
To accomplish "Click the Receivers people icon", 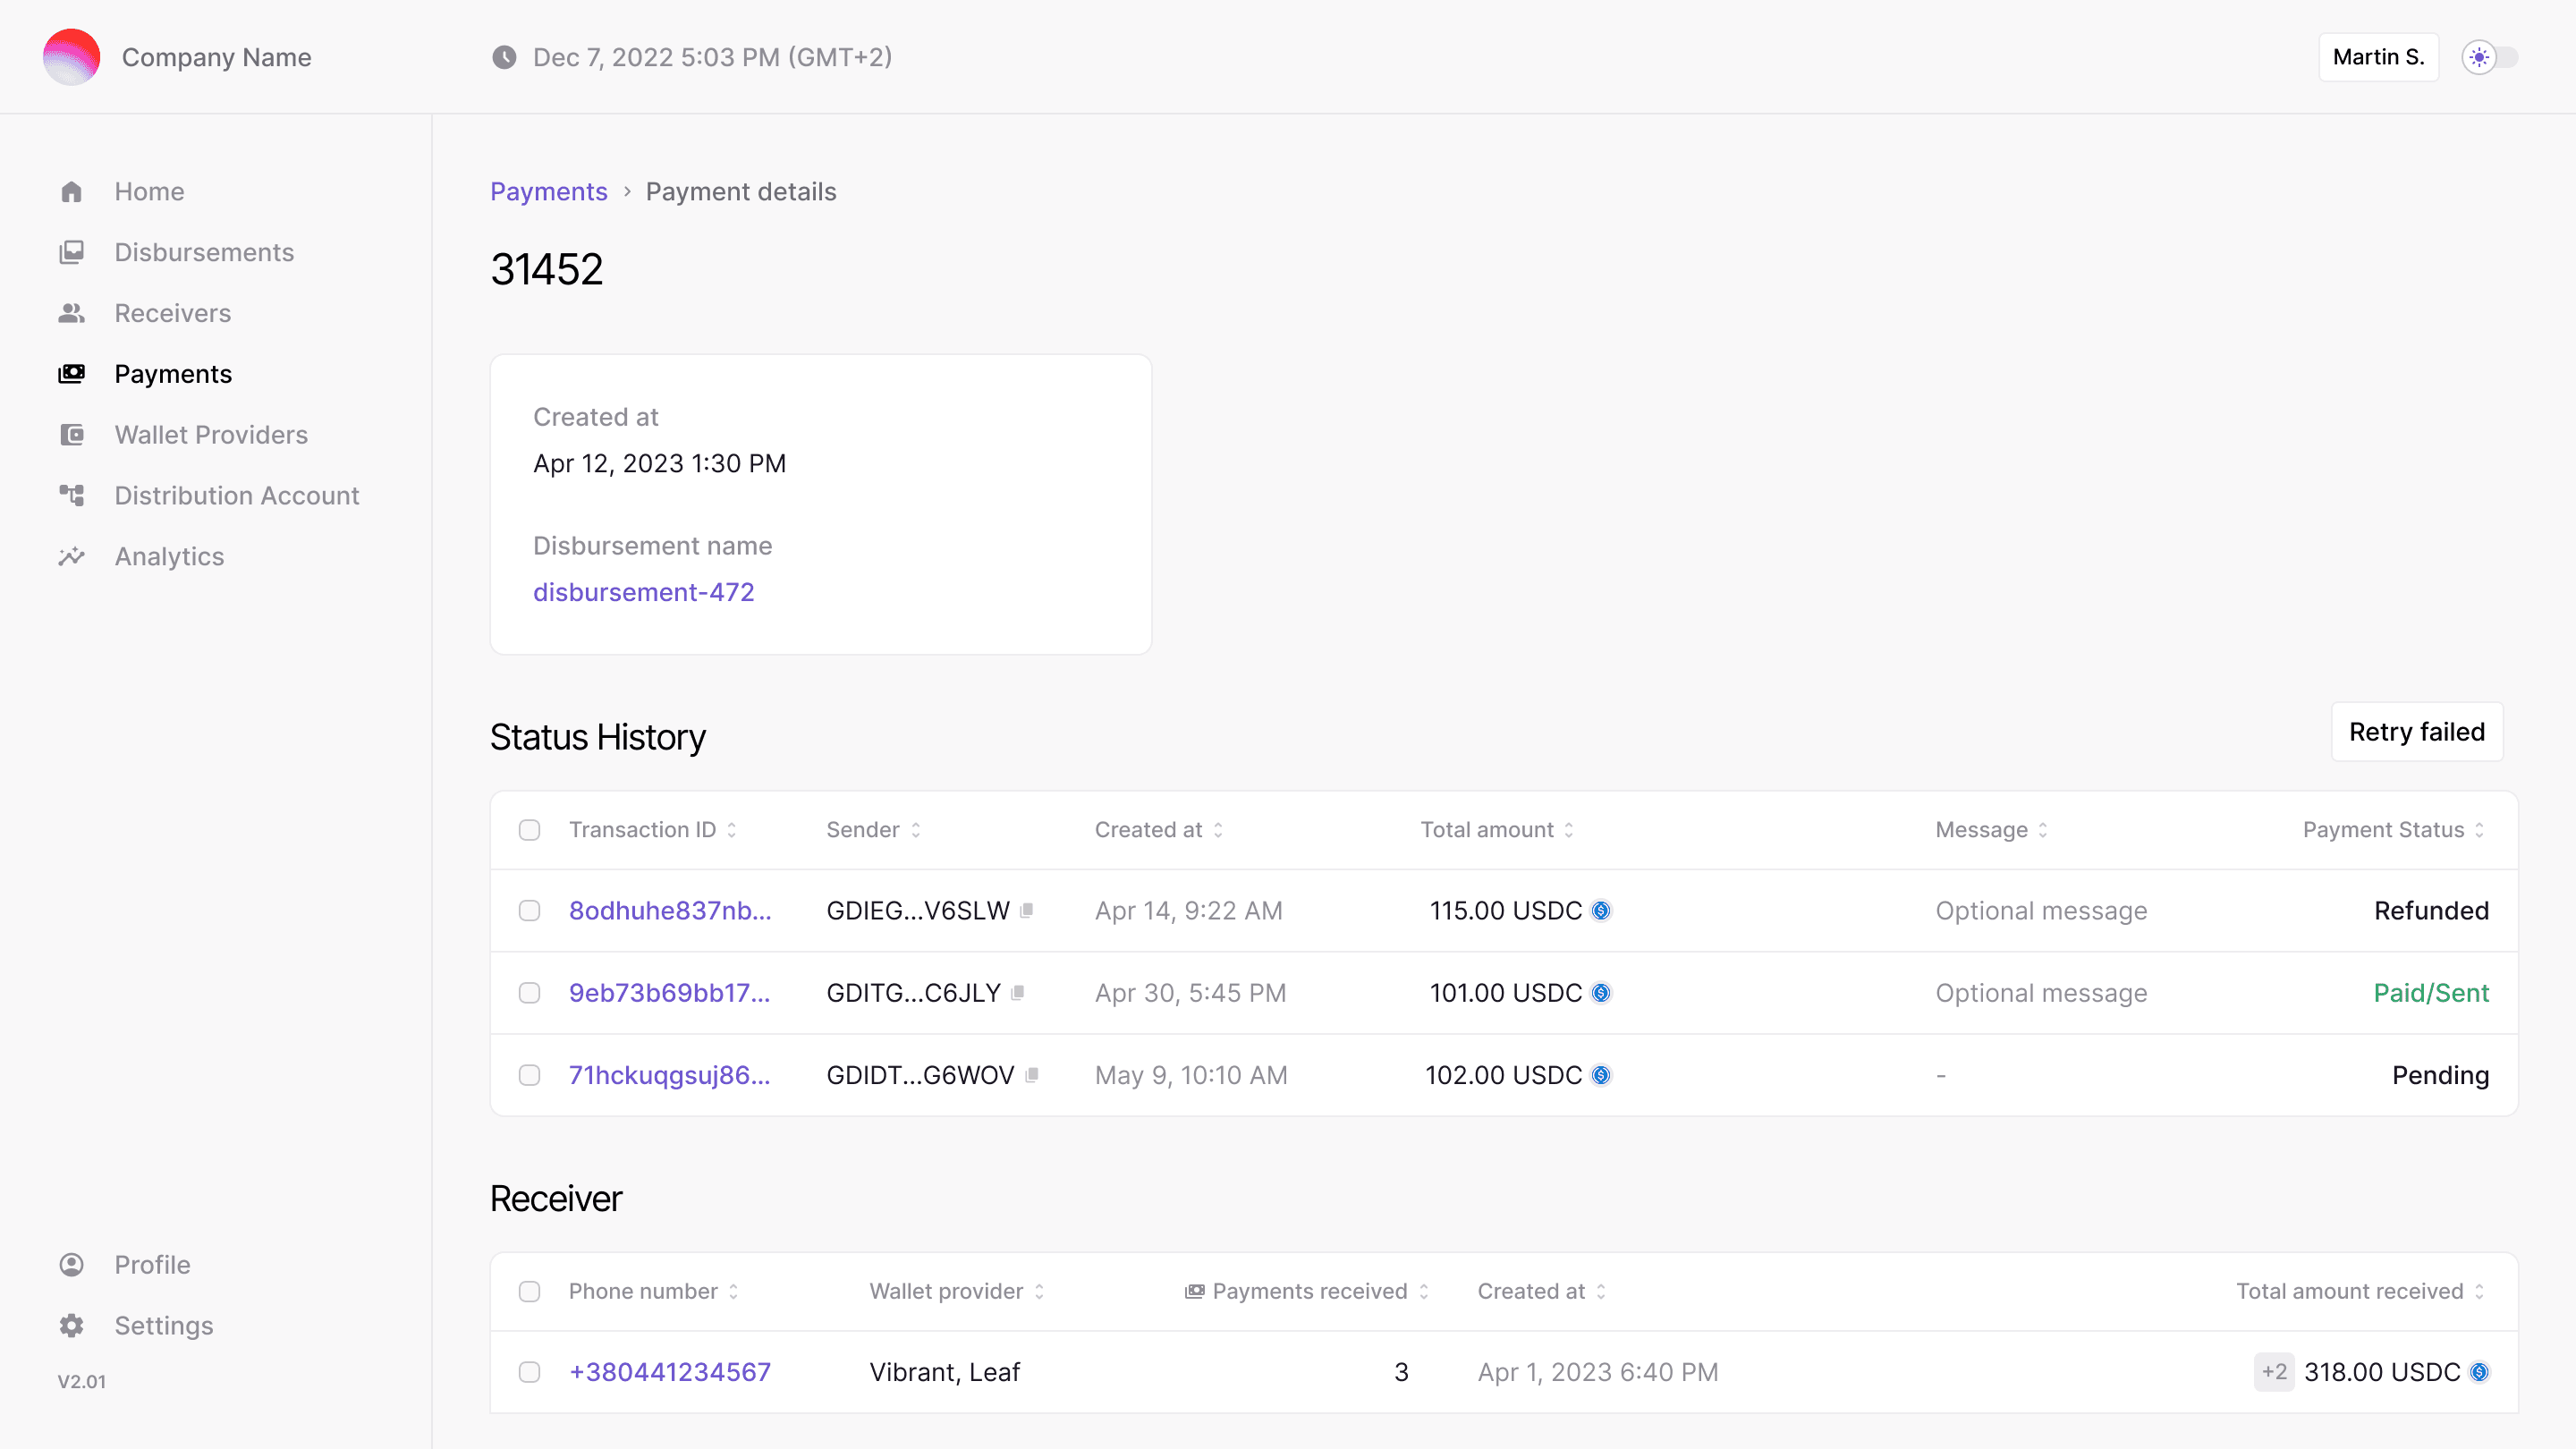I will [71, 314].
